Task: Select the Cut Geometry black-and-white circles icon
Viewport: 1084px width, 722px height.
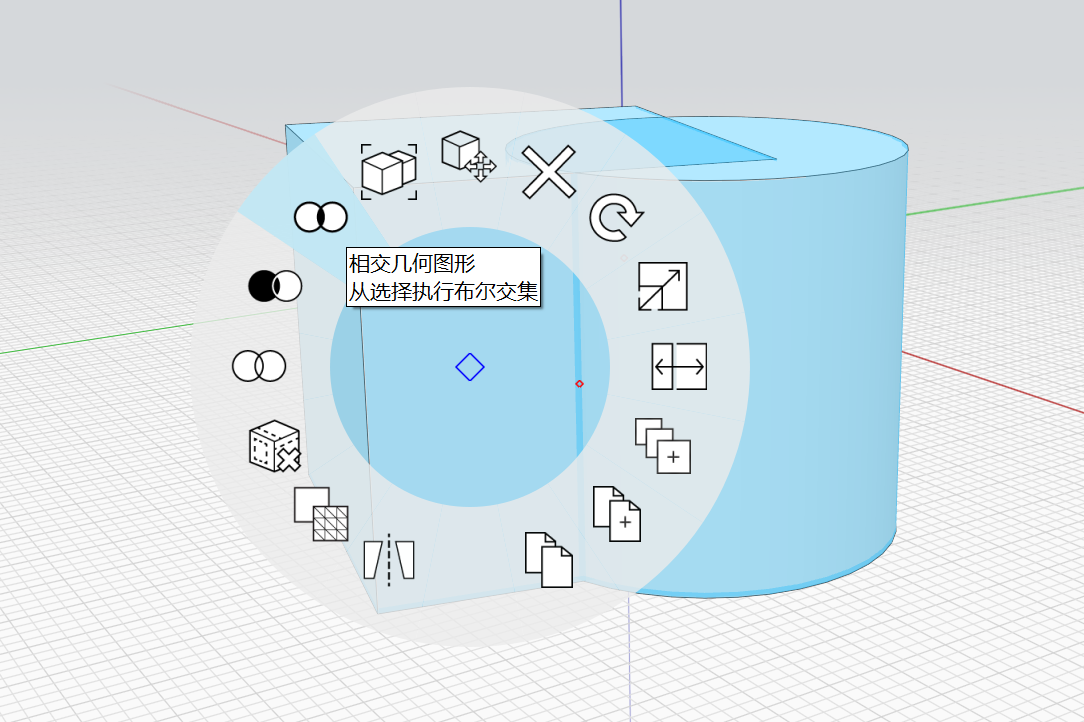Action: pos(274,286)
